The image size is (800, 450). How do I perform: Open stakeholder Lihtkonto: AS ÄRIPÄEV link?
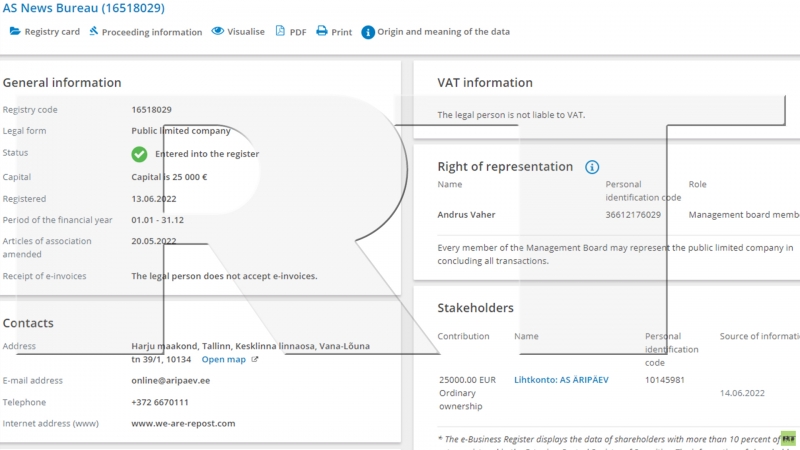(x=561, y=380)
